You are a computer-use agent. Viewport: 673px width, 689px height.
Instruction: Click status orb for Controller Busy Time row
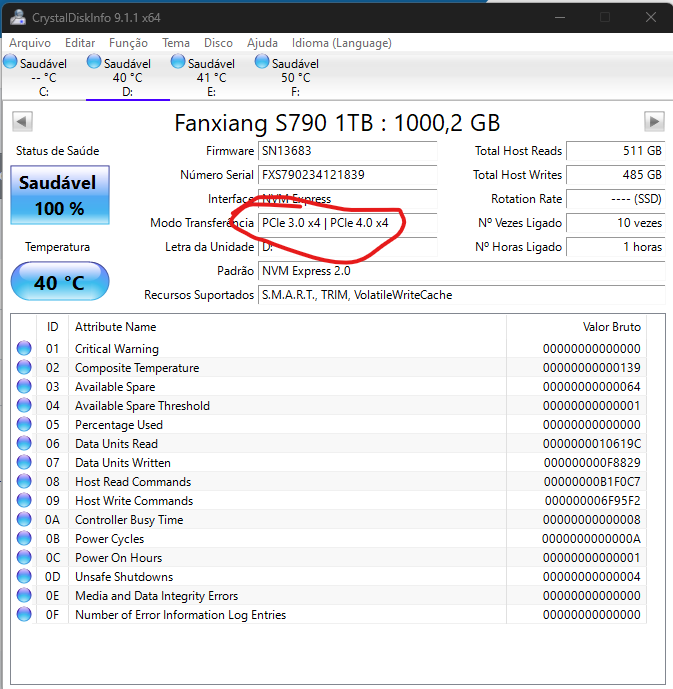[24, 519]
